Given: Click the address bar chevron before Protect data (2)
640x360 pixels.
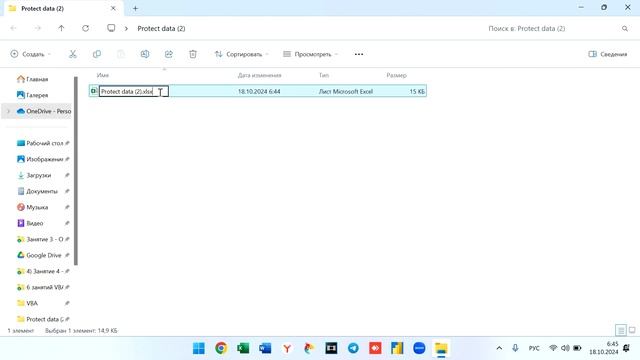Looking at the screenshot, I should coord(127,29).
